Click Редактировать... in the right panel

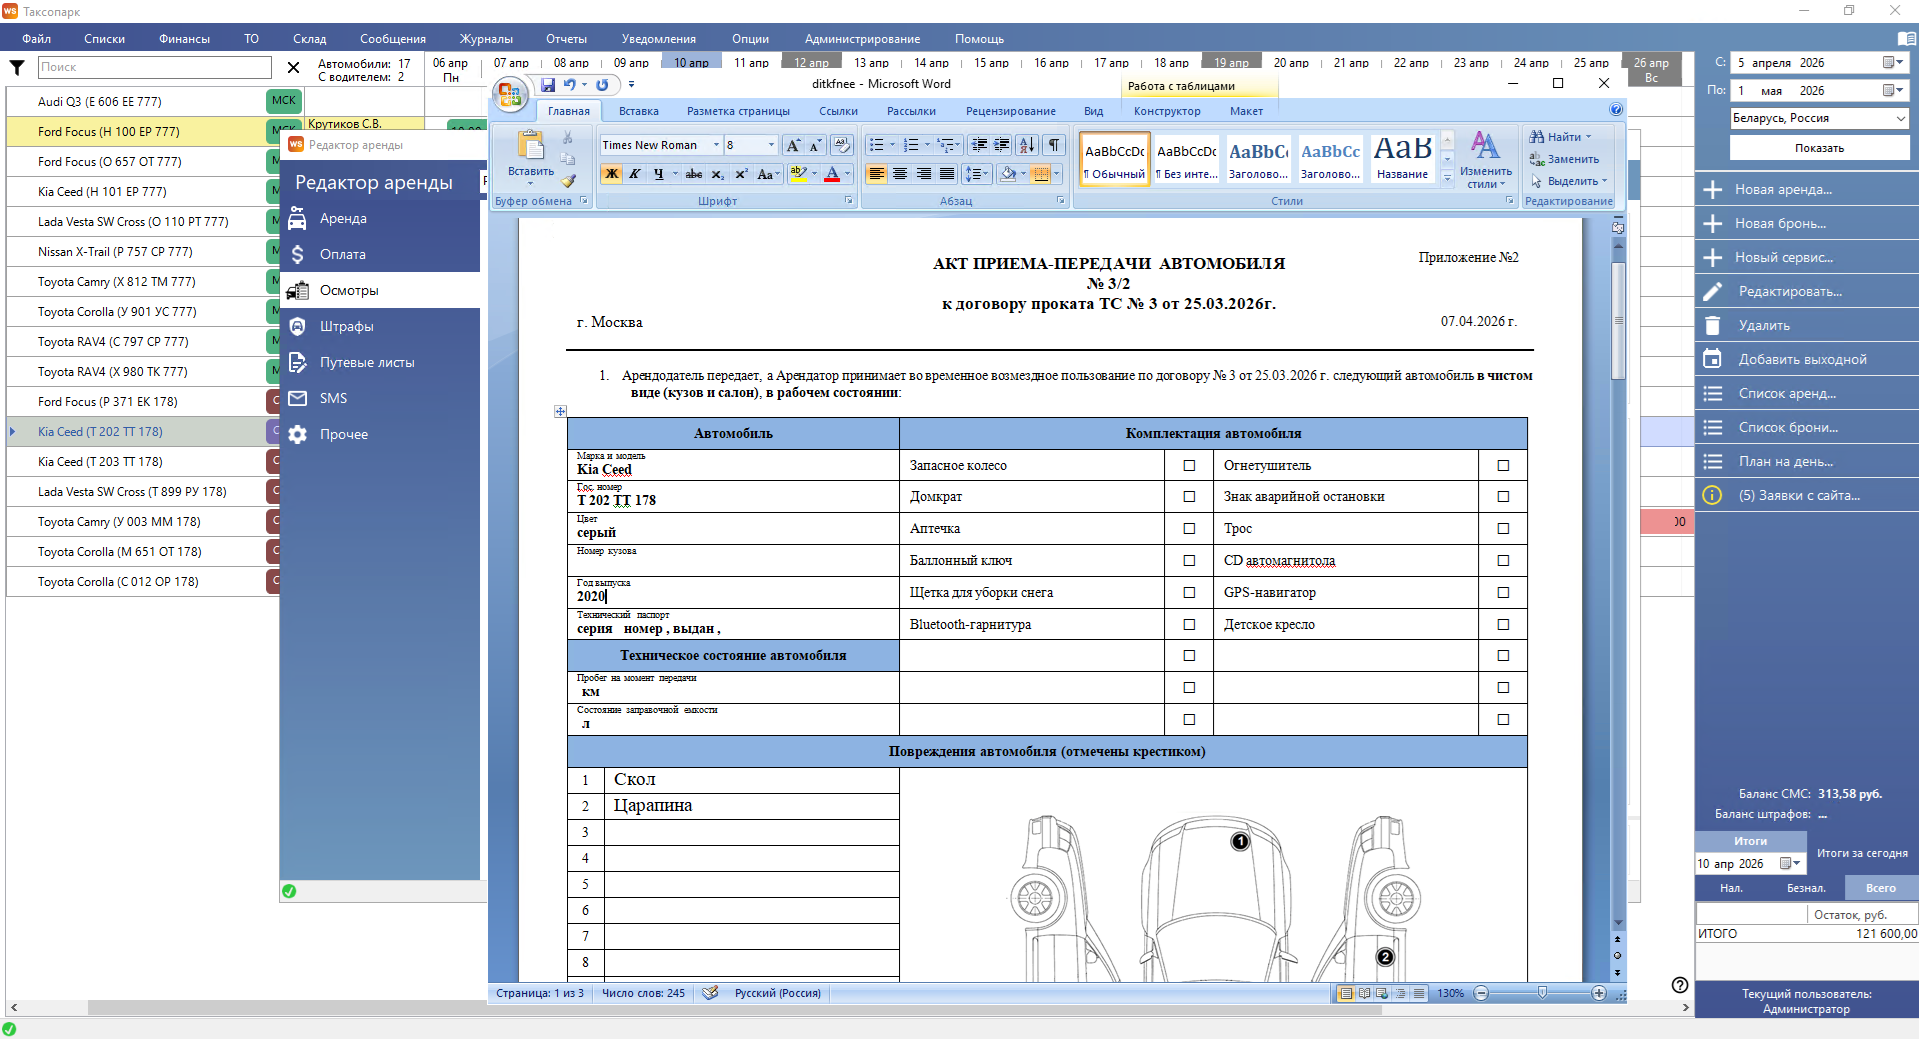coord(1806,291)
